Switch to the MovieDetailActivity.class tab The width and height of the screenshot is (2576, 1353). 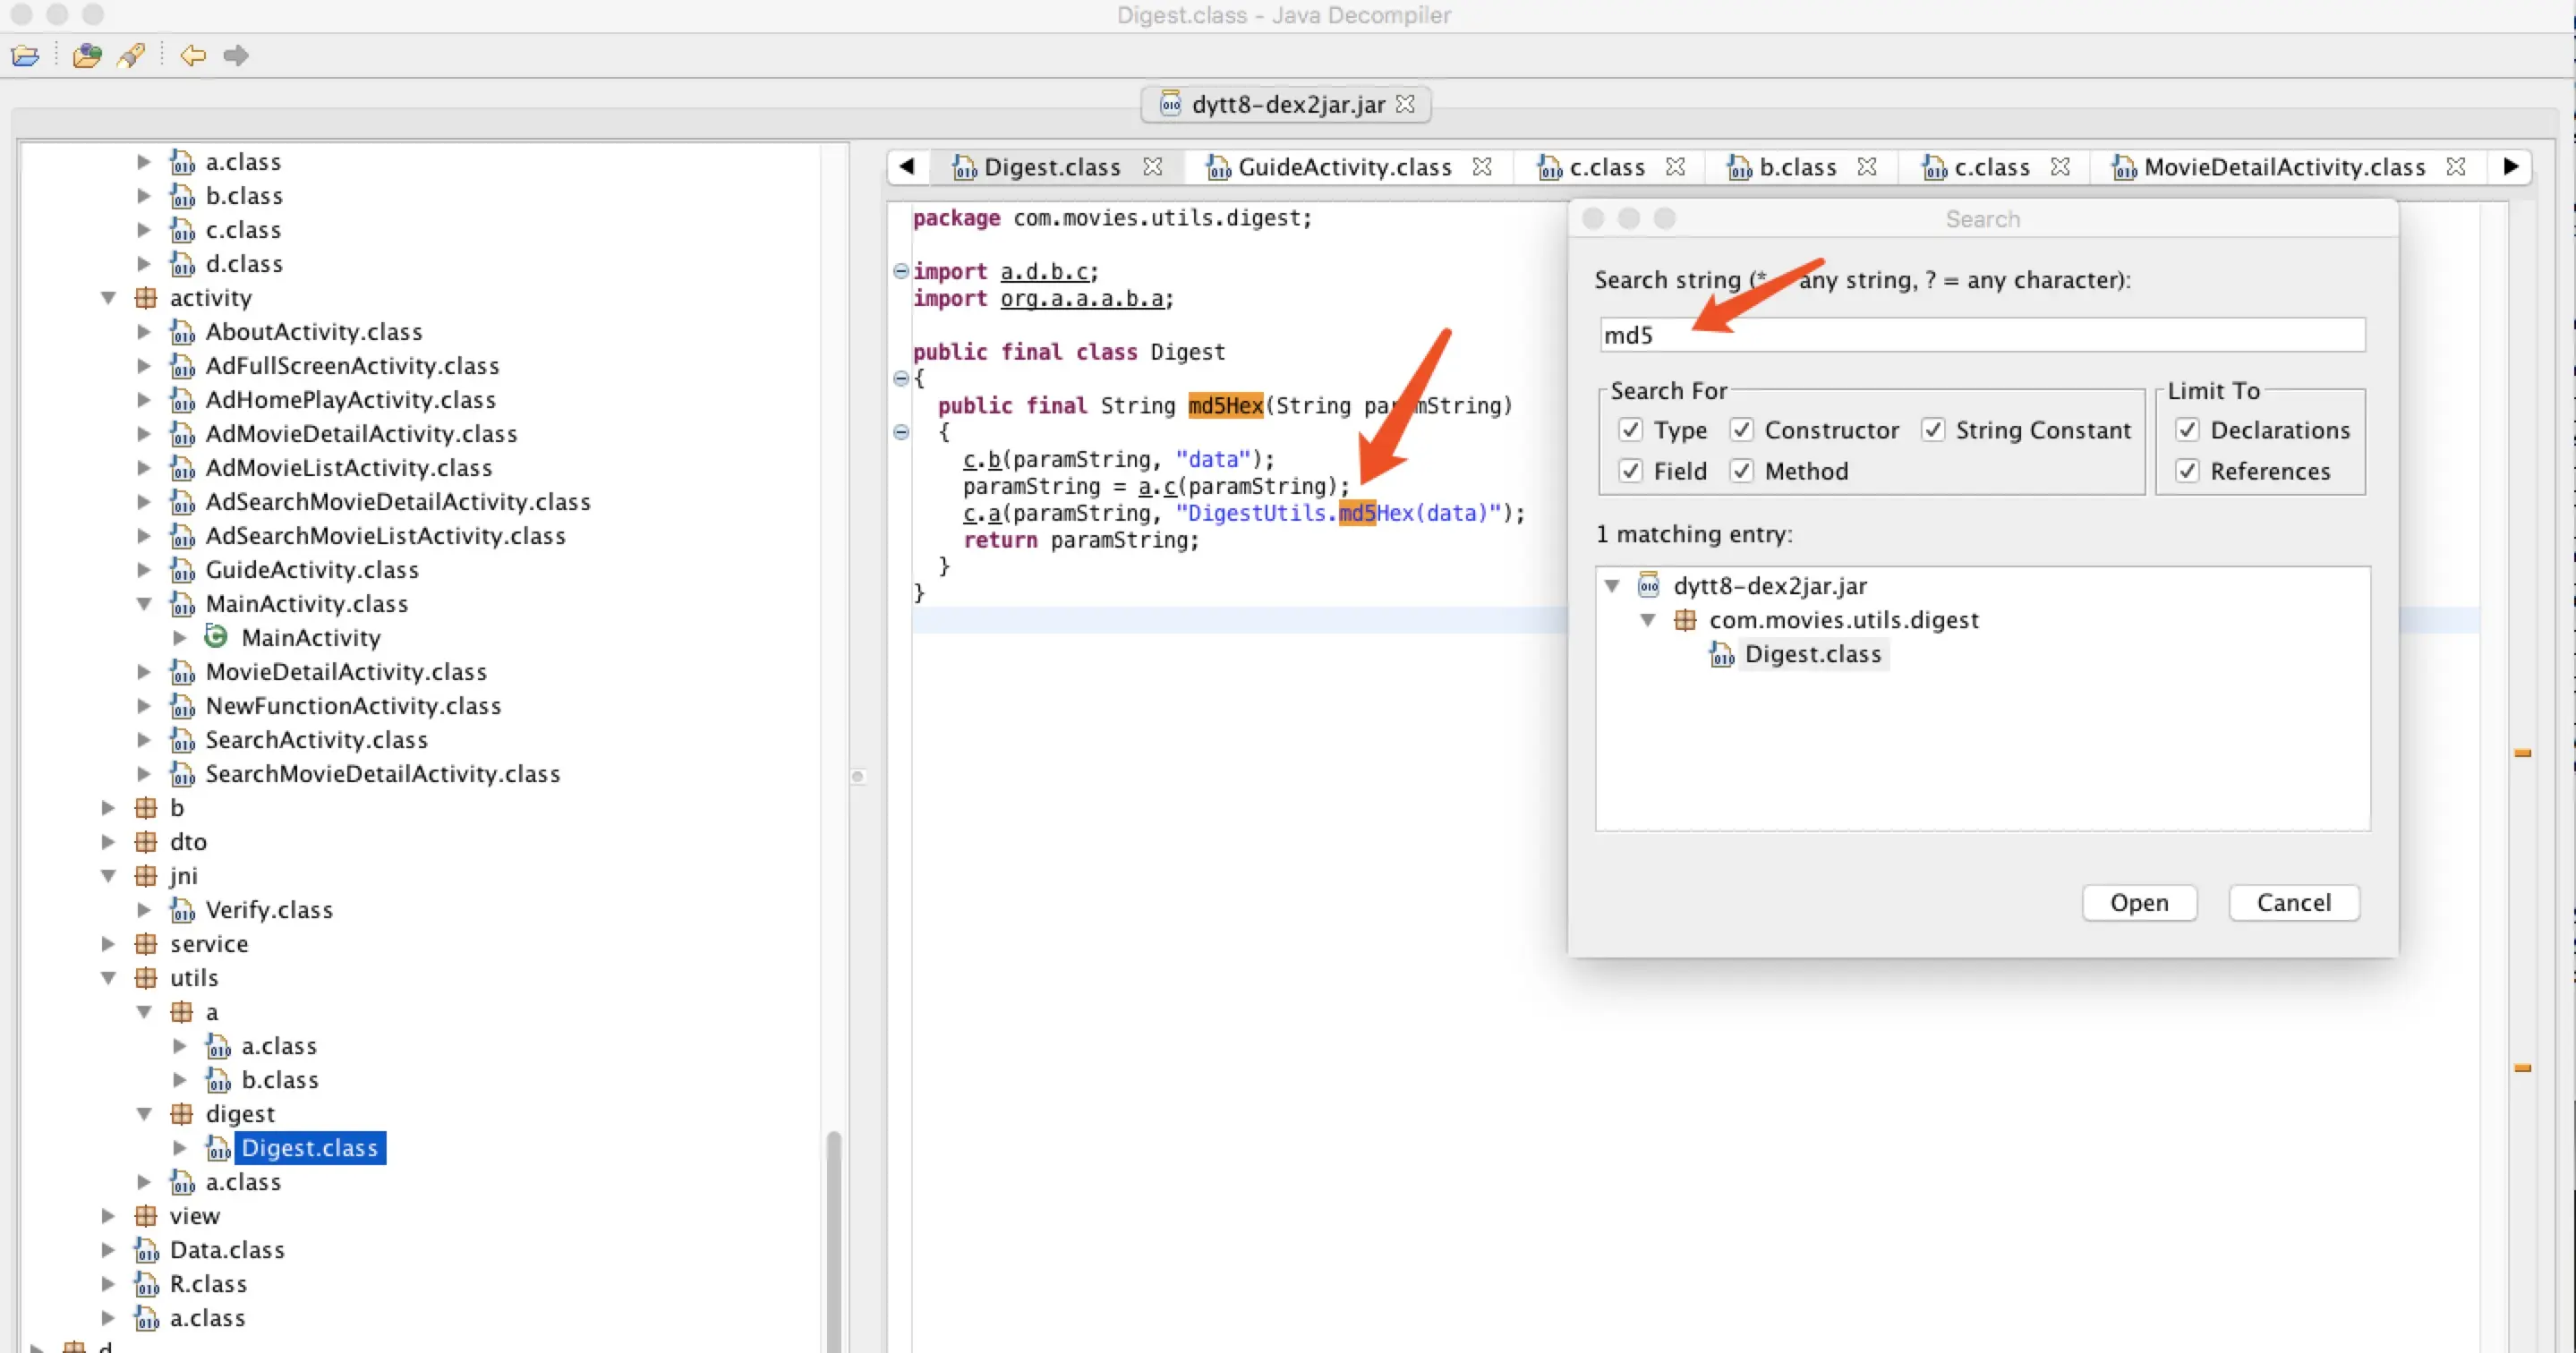(x=2283, y=167)
